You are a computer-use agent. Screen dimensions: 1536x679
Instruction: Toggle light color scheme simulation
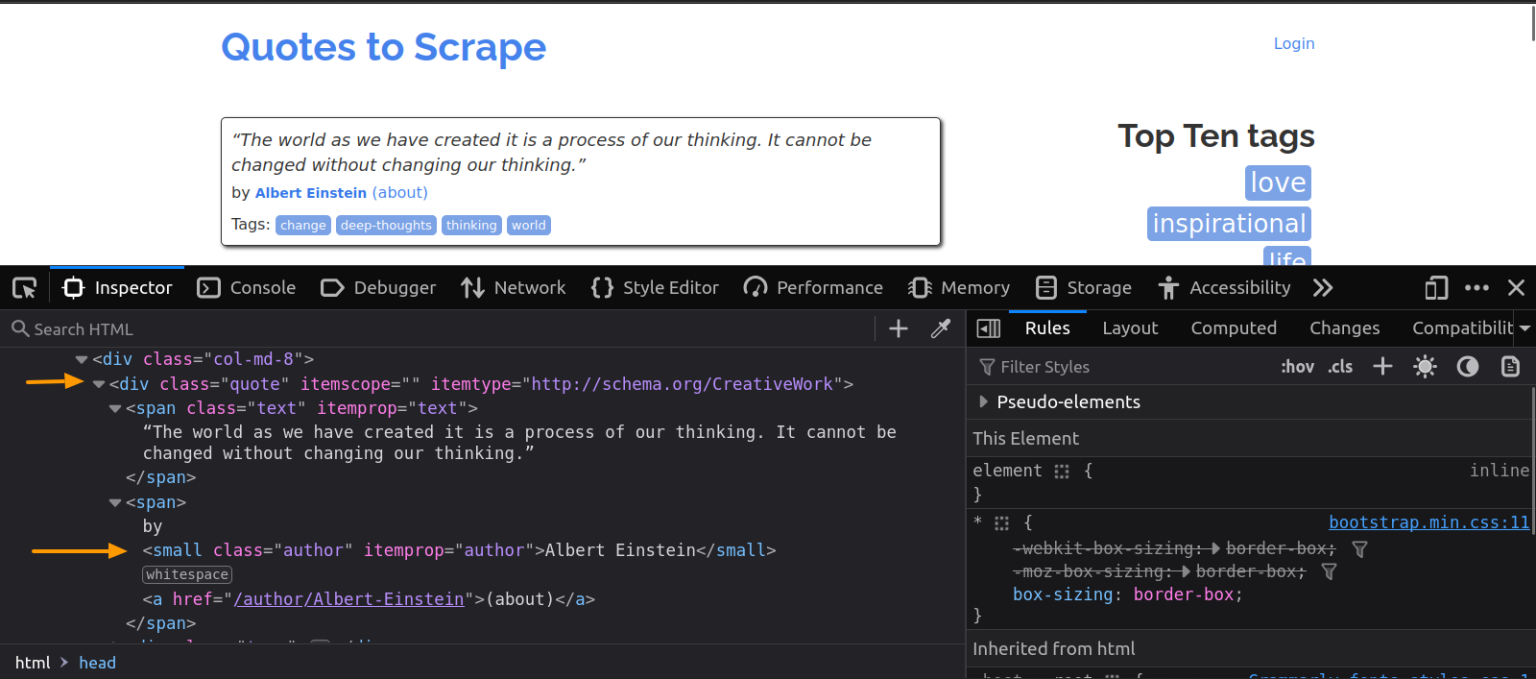1424,366
